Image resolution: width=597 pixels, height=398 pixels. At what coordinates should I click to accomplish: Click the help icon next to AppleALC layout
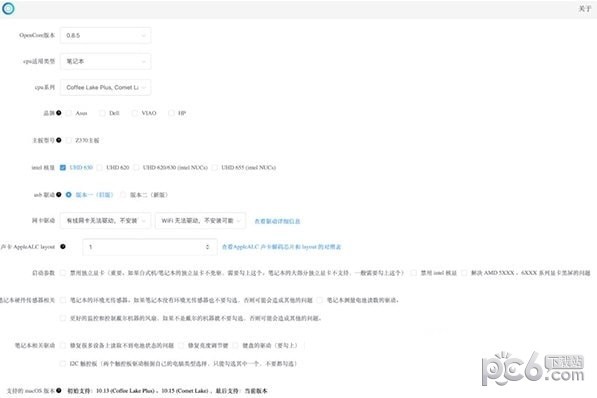[x=63, y=247]
